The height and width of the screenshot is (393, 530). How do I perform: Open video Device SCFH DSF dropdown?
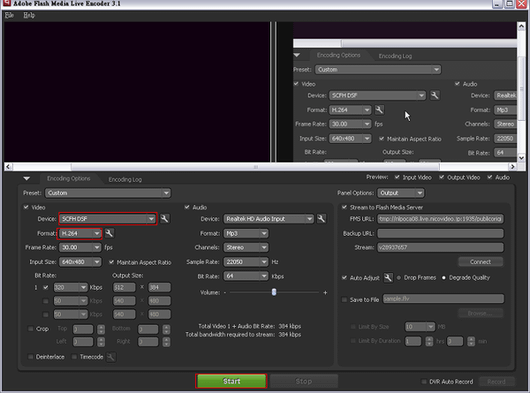[107, 219]
